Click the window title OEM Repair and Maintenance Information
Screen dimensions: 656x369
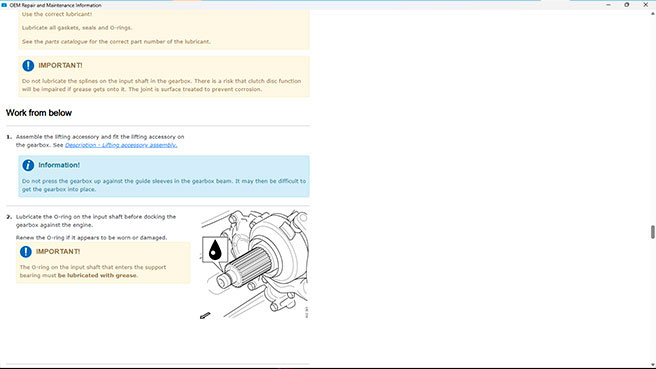(55, 5)
